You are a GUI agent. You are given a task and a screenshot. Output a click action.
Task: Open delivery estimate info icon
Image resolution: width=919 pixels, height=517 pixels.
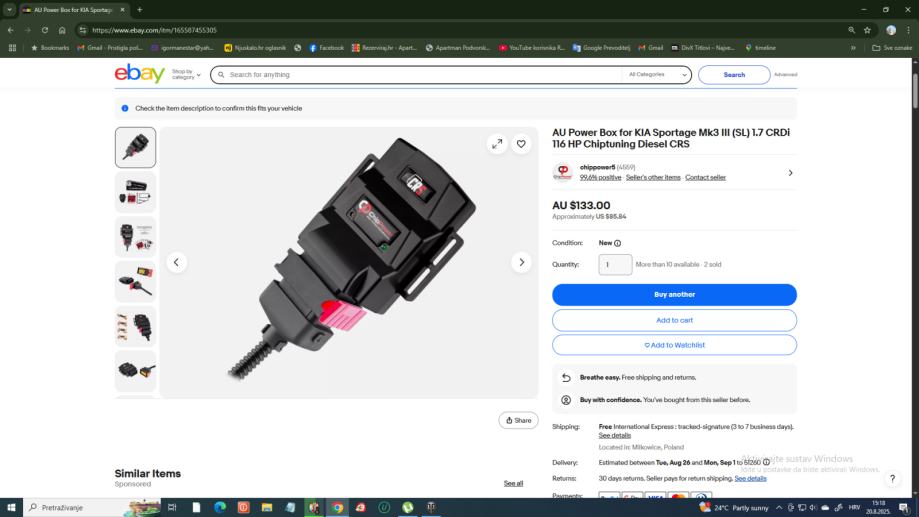[x=766, y=462]
